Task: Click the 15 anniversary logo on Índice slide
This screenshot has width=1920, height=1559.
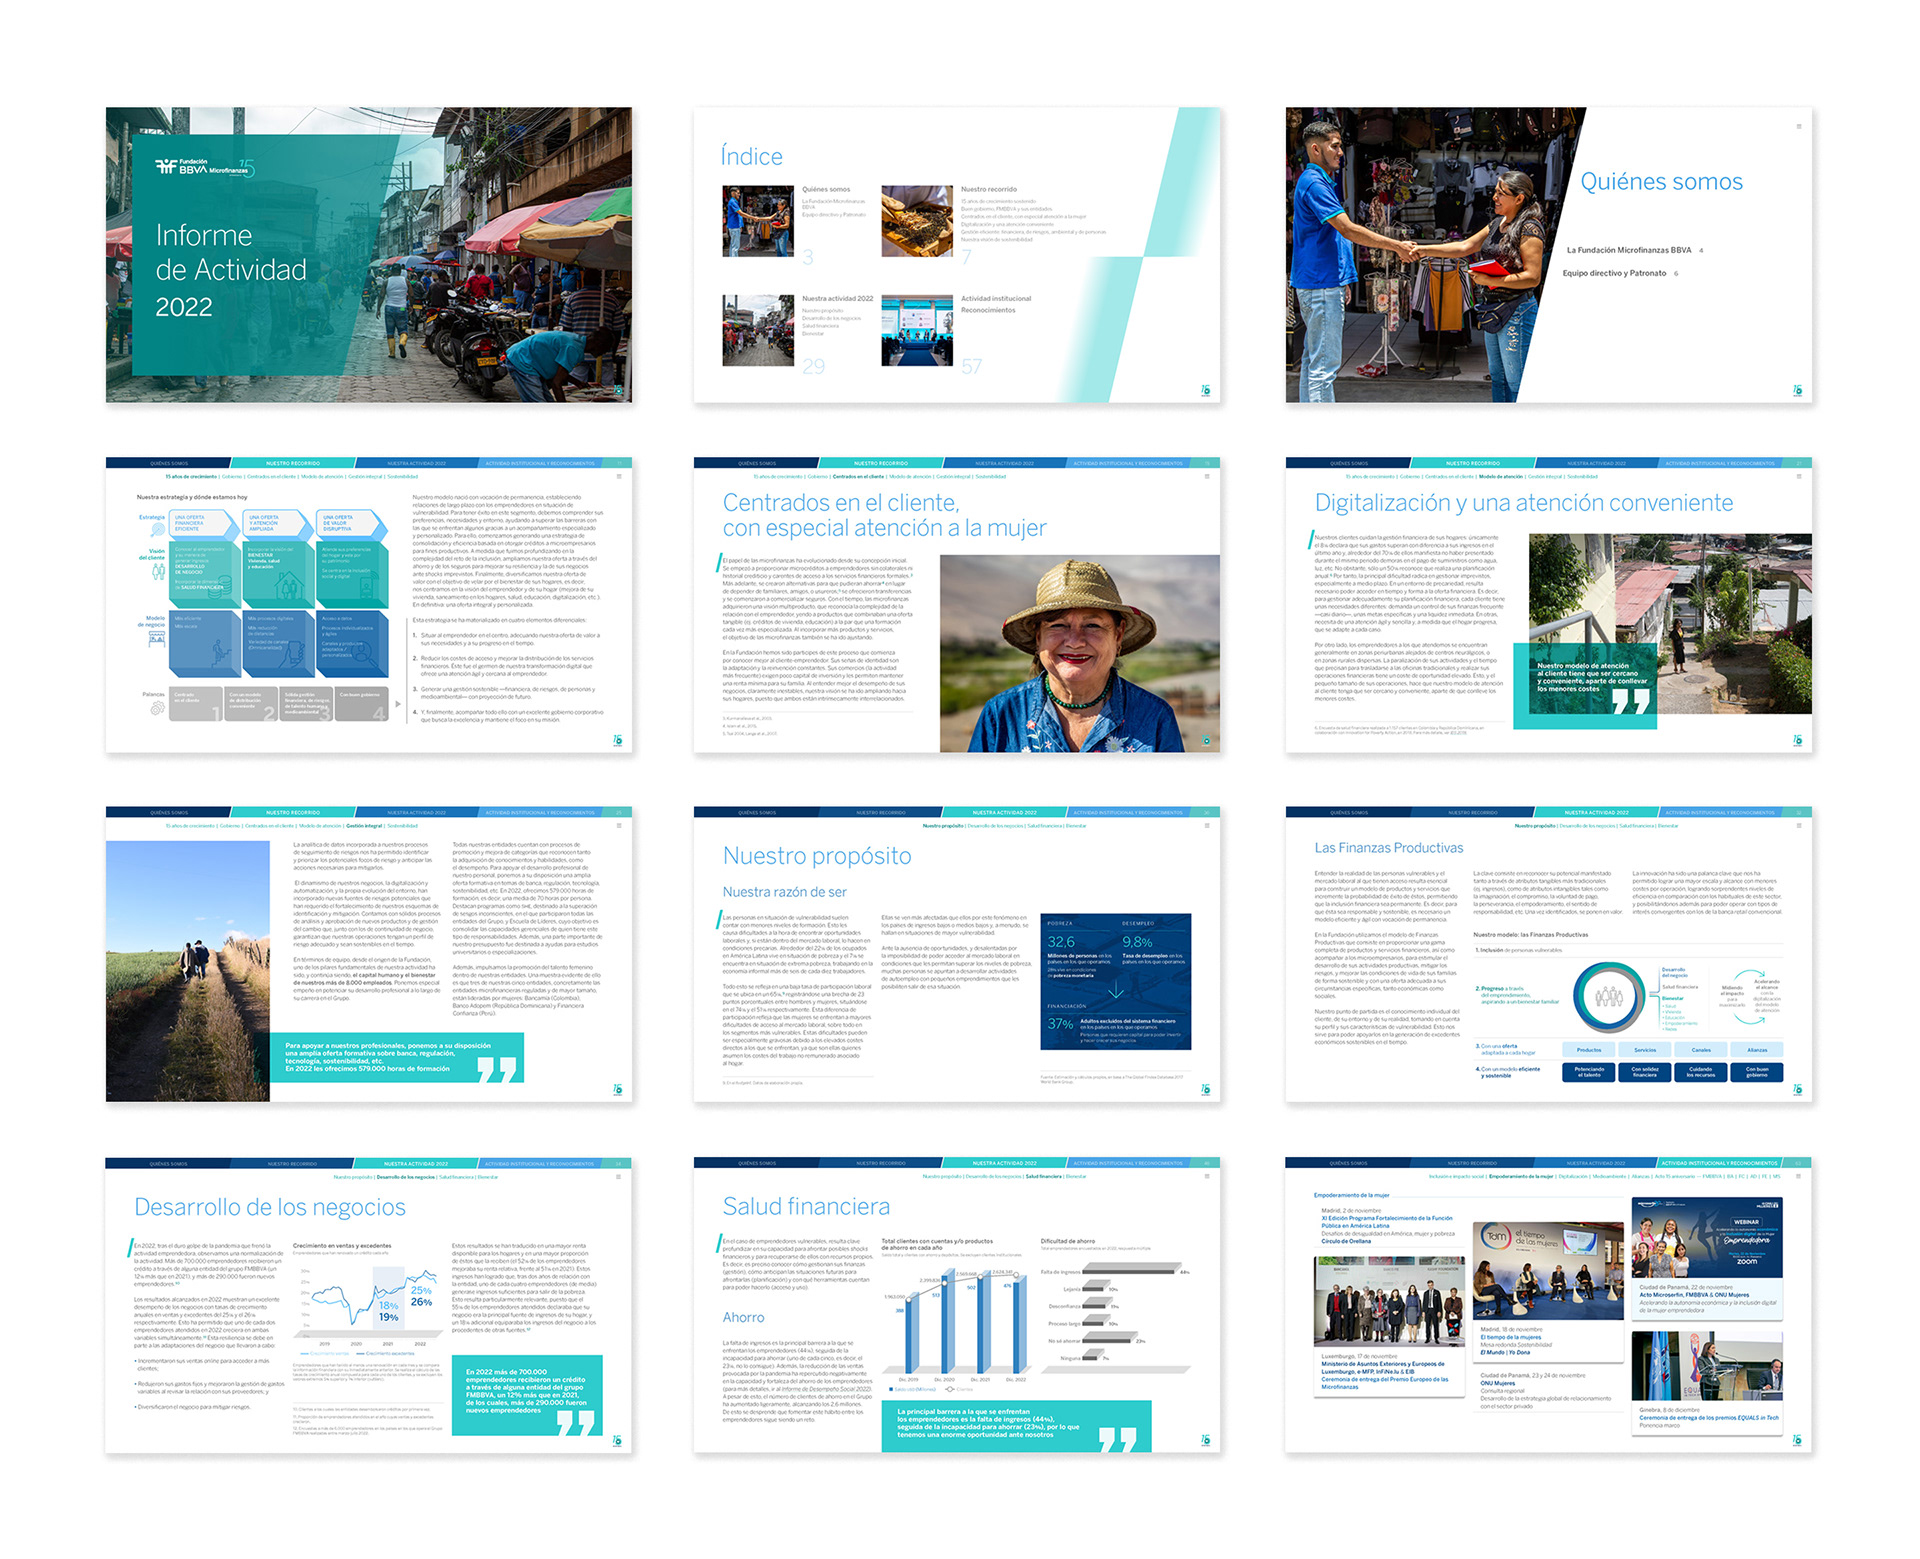Action: 1205,391
